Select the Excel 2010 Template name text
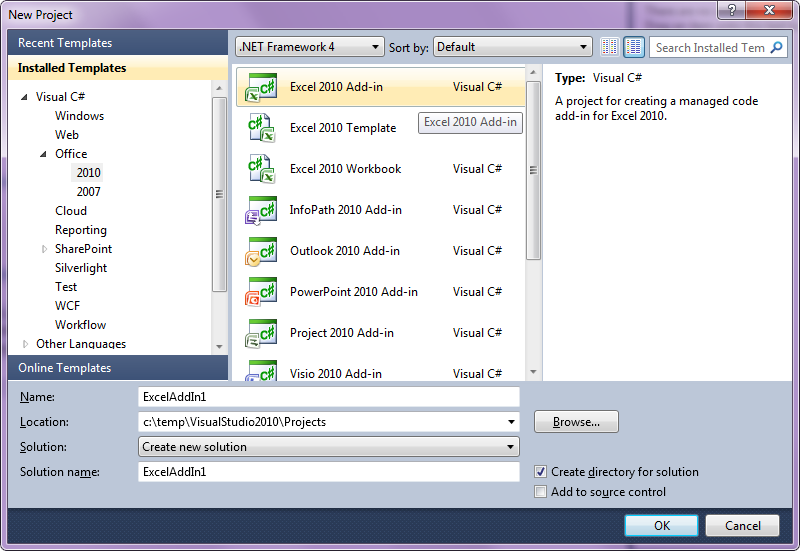 click(343, 128)
